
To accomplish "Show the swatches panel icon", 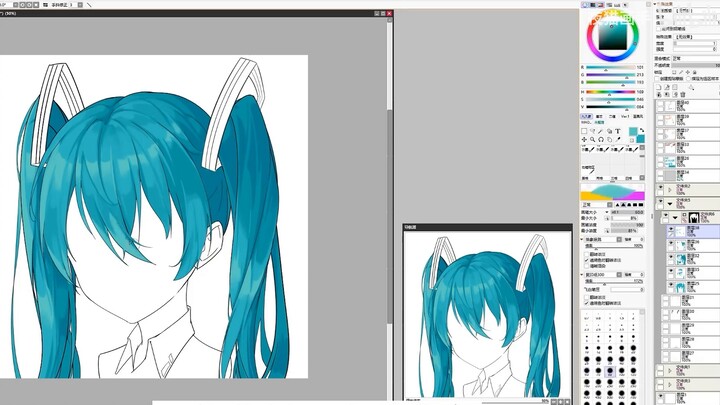I will pyautogui.click(x=617, y=5).
